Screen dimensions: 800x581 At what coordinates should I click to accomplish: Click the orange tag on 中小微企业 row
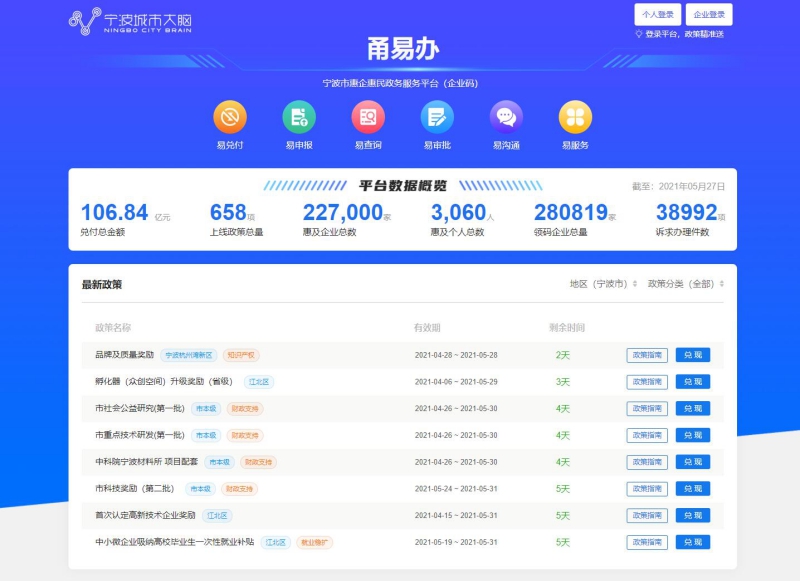pyautogui.click(x=314, y=542)
